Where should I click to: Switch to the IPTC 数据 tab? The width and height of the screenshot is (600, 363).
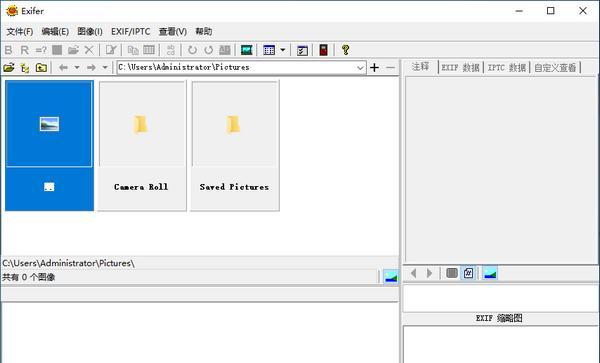click(507, 68)
